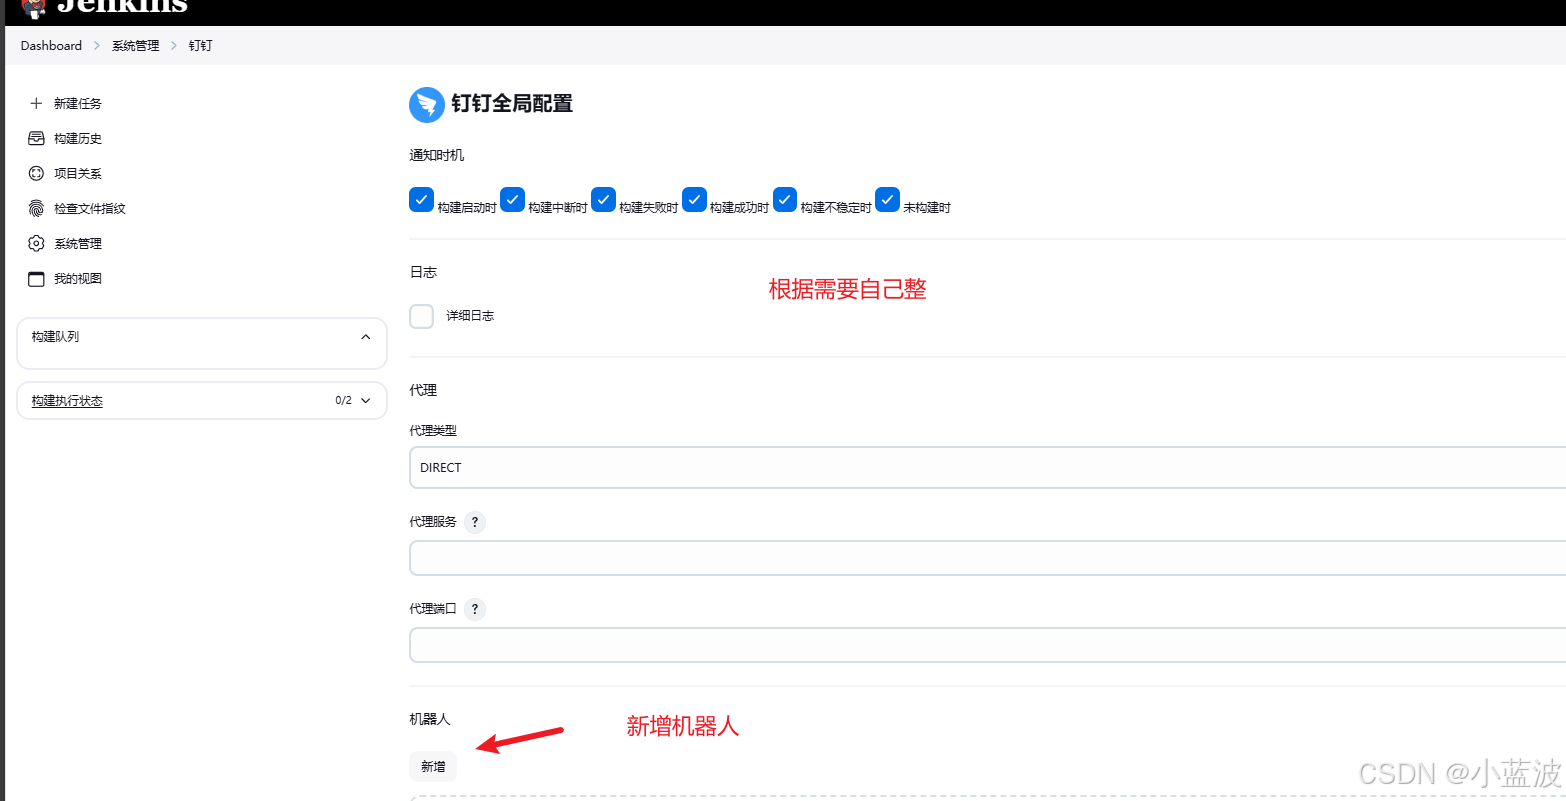This screenshot has width=1566, height=801.
Task: Click the fingerprint icon for 检查文件指纹
Action: tap(36, 208)
